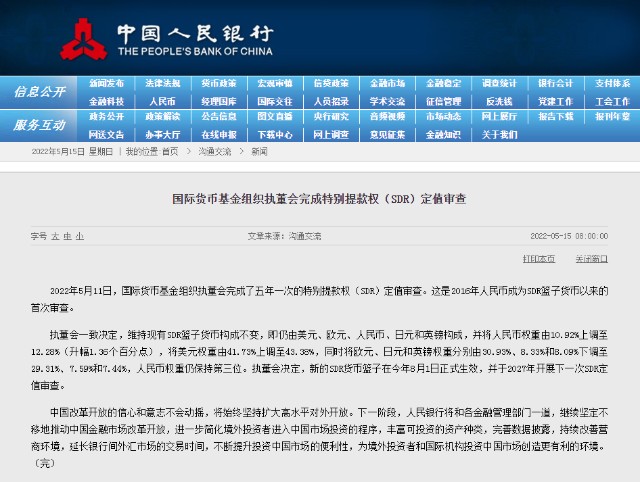
Task: Click the 服务互动 category header
Action: coord(40,125)
